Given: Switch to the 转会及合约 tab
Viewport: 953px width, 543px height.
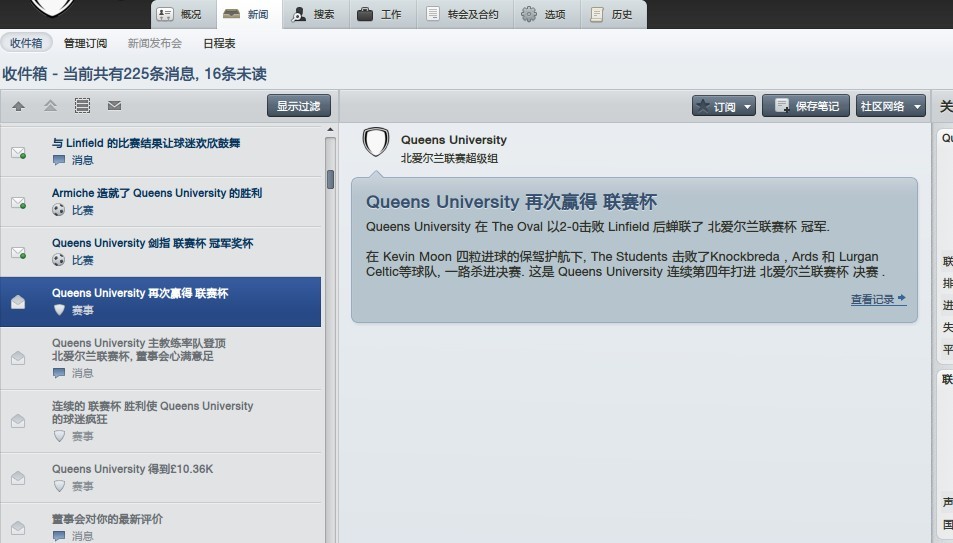Looking at the screenshot, I should 462,14.
